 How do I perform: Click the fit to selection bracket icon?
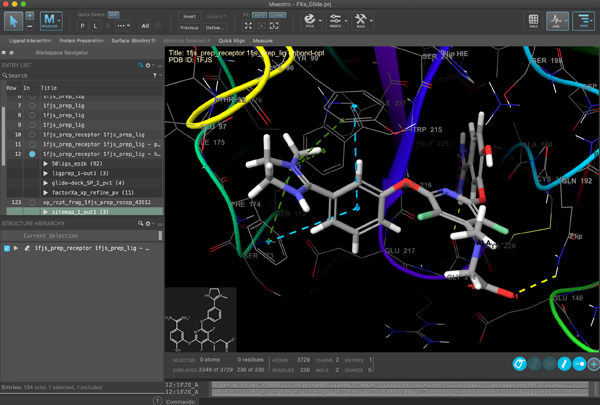(274, 26)
